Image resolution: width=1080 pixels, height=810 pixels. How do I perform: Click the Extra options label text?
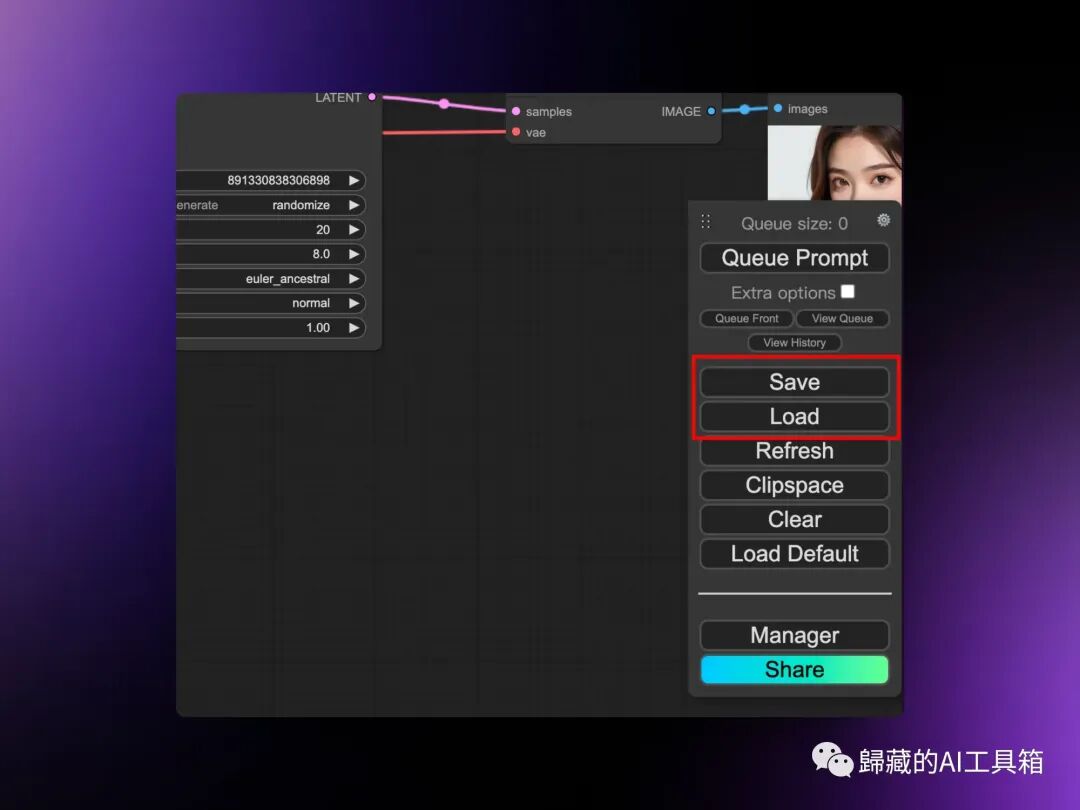tap(783, 293)
